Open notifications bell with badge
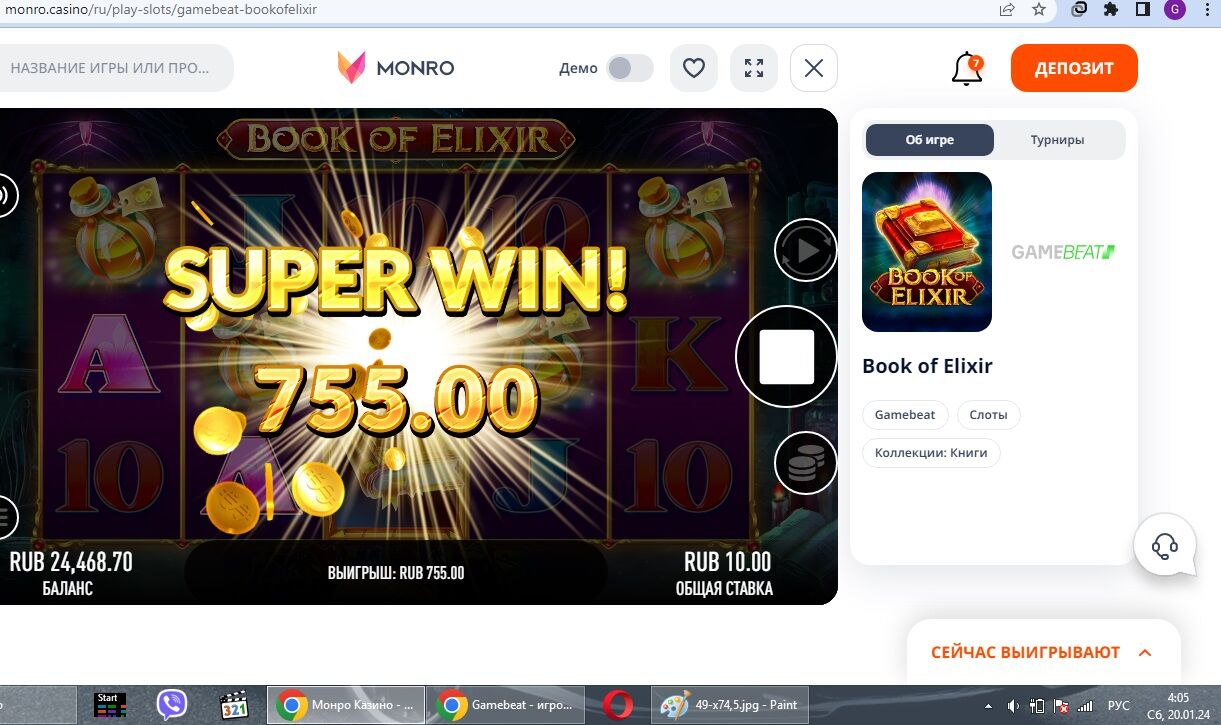 click(967, 68)
